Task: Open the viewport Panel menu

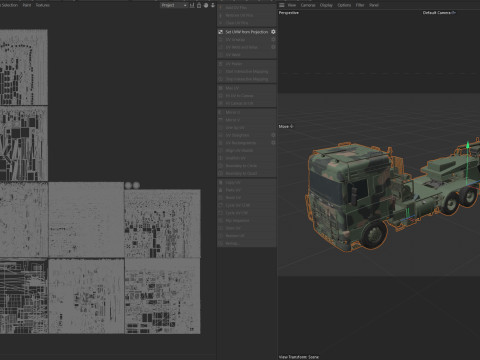Action: [x=374, y=5]
